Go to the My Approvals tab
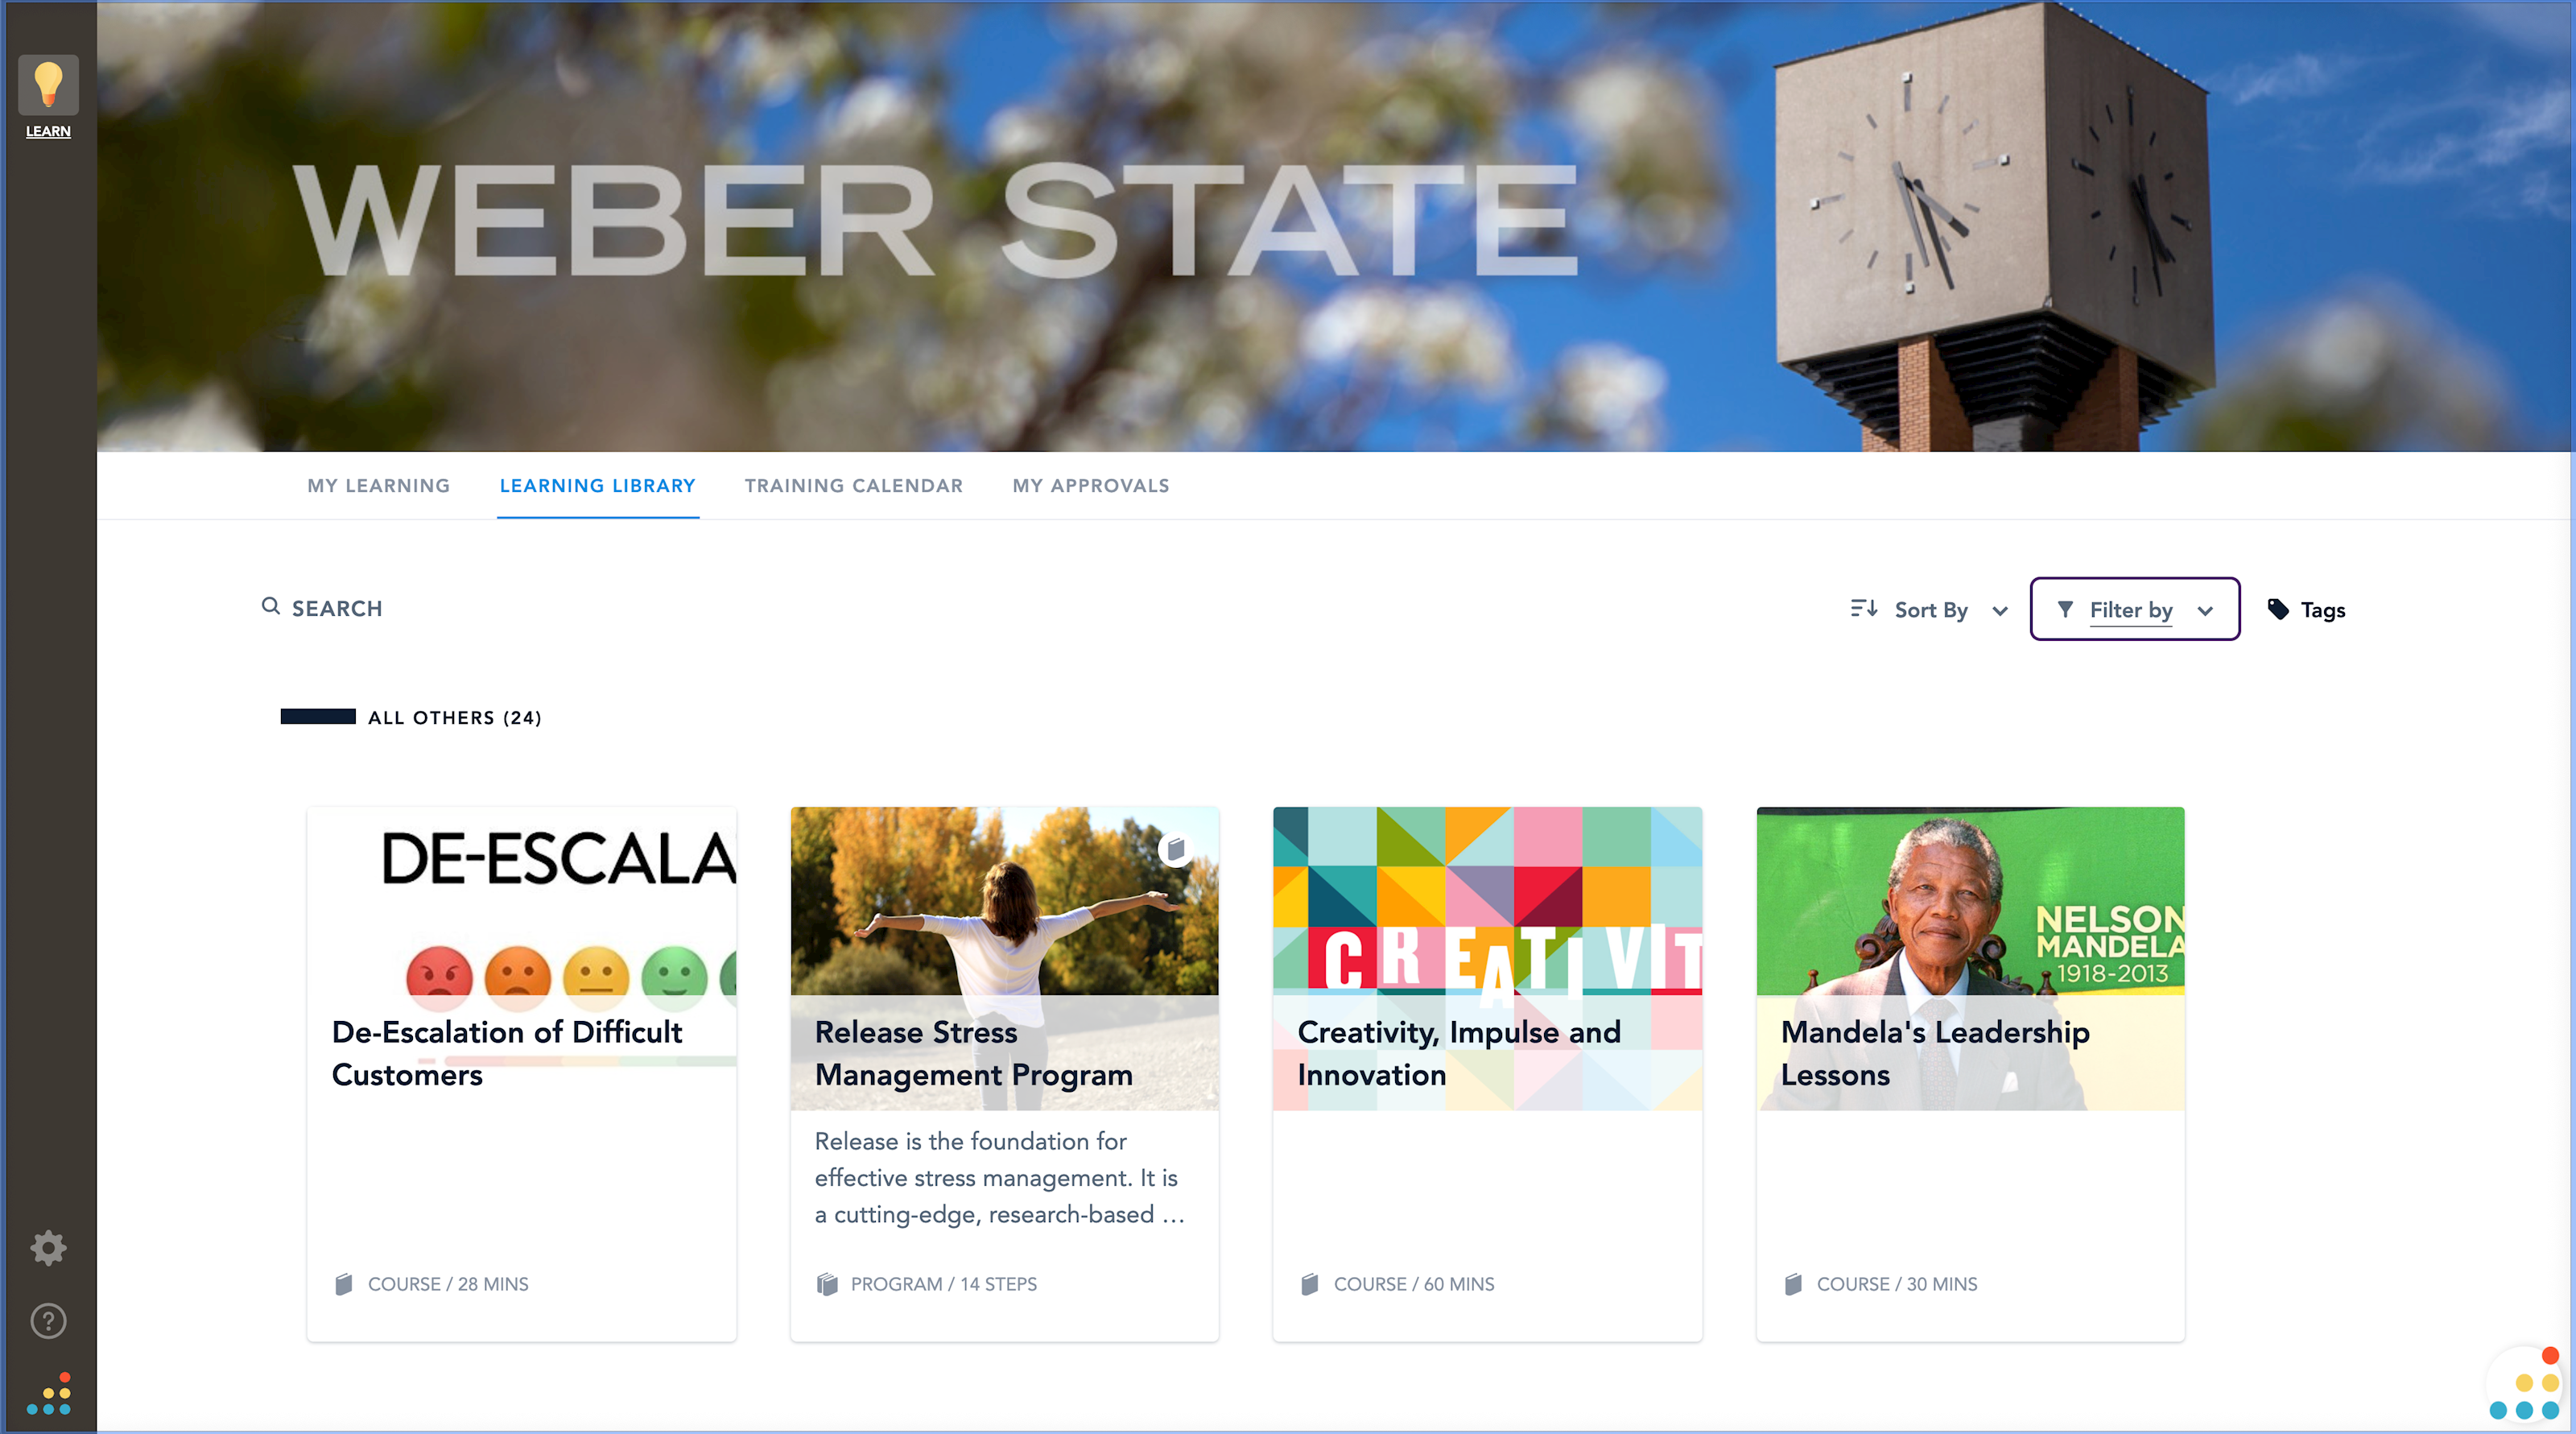The width and height of the screenshot is (2576, 1434). coord(1090,486)
